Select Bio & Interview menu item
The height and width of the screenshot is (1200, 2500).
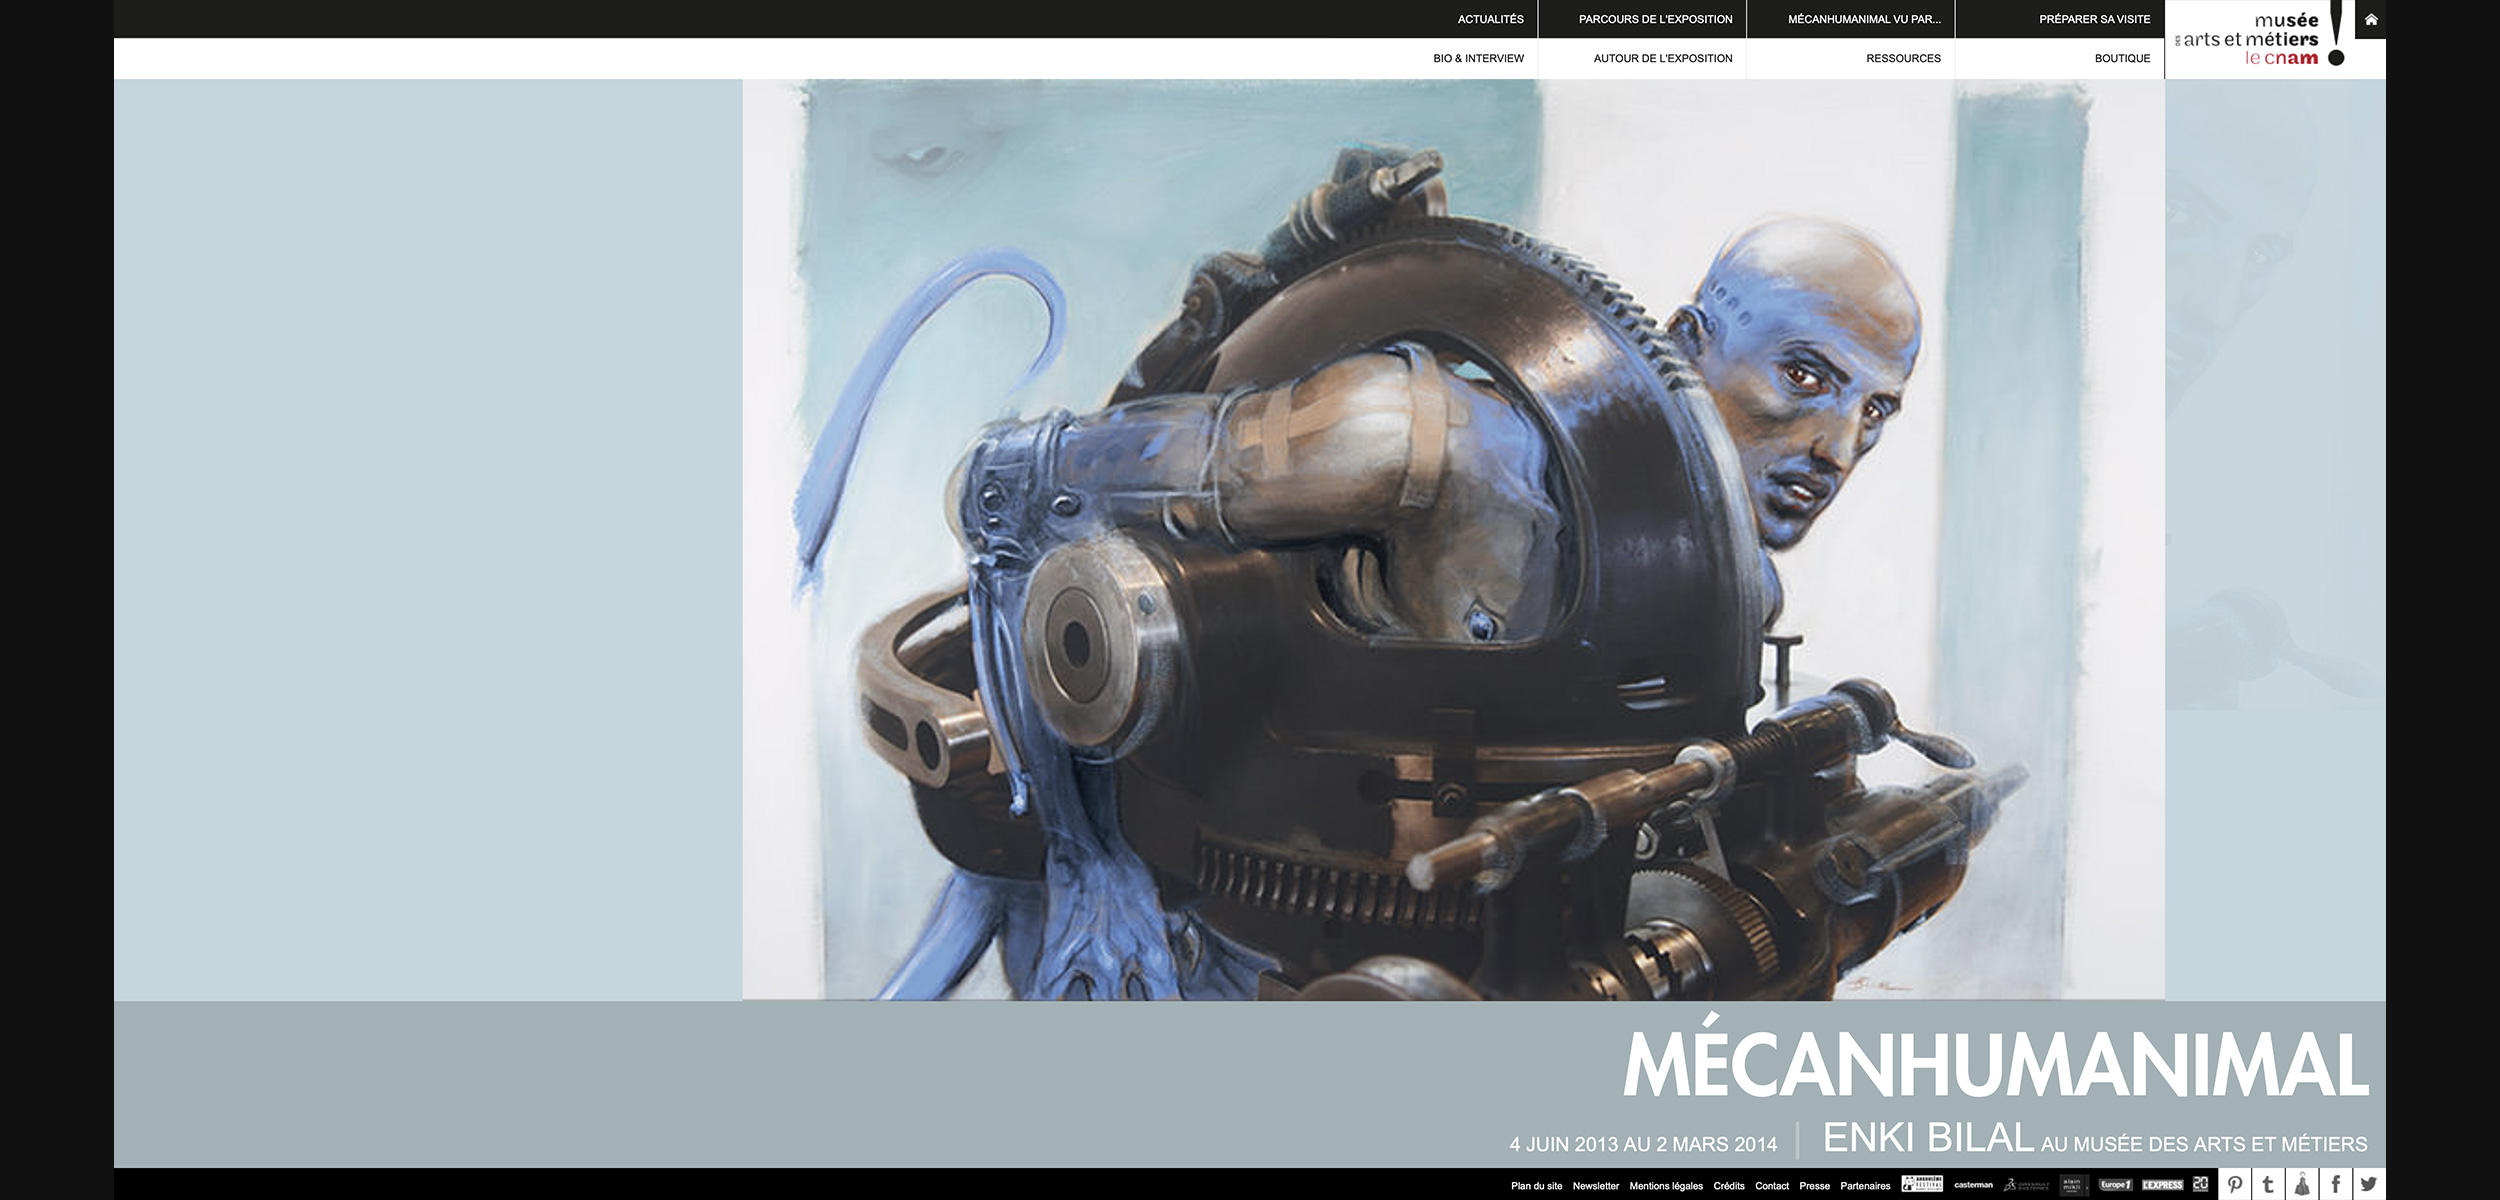coord(1478,58)
